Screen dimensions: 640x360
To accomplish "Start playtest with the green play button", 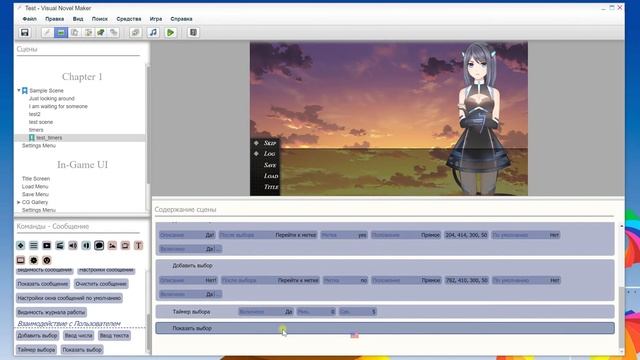I will click(x=170, y=32).
